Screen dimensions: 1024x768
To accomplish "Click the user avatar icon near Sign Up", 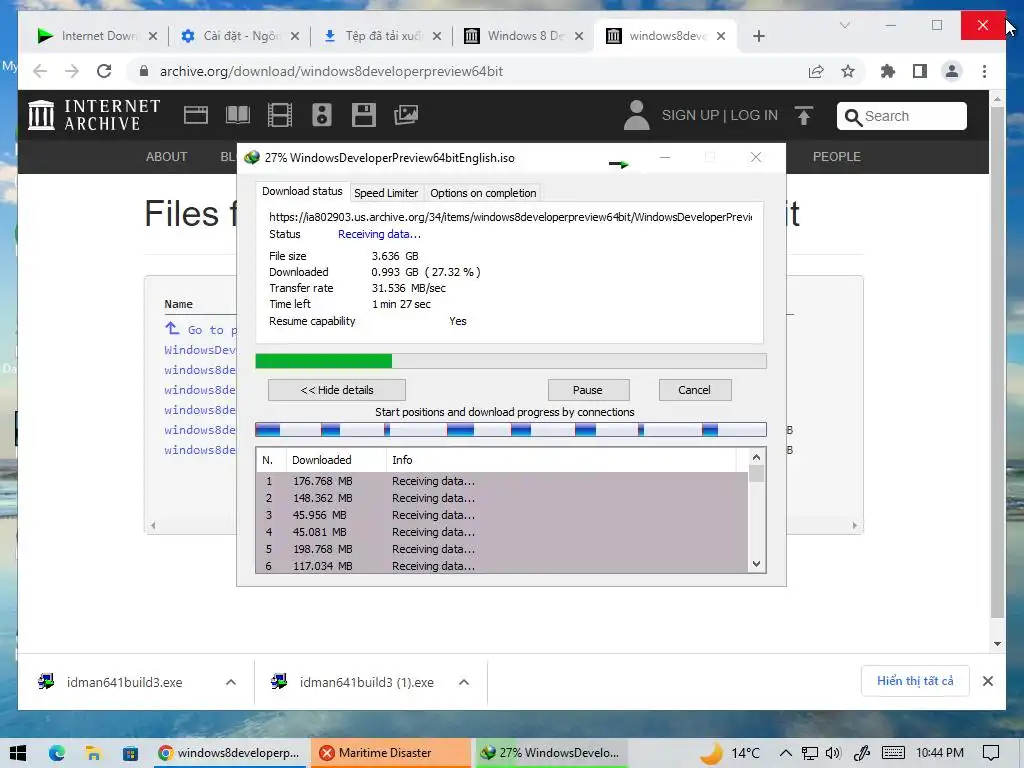I will [x=636, y=115].
